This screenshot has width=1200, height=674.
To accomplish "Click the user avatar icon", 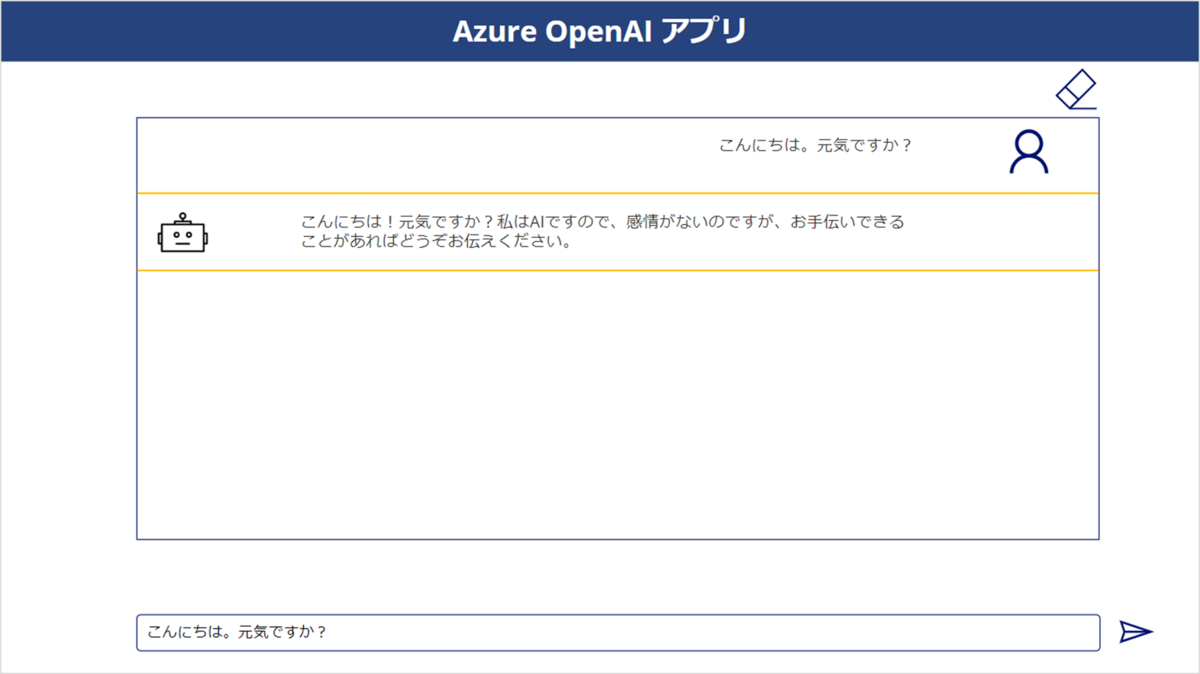I will click(1029, 152).
